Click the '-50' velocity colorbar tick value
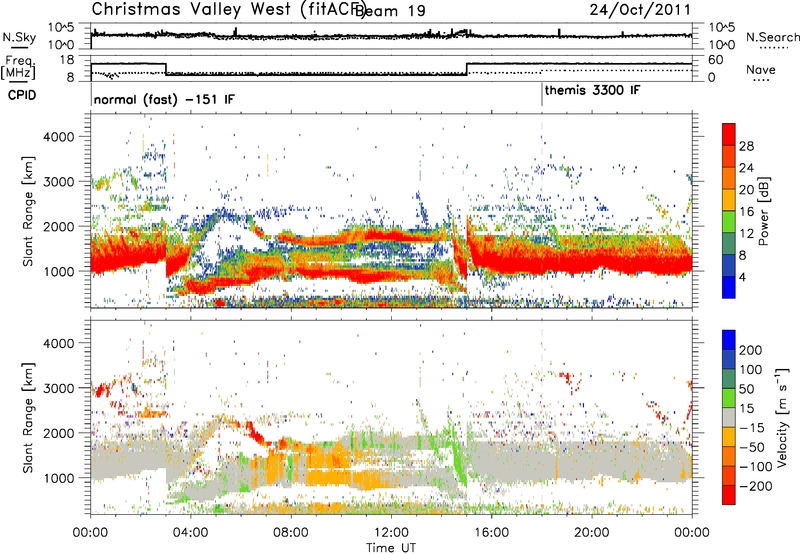The width and height of the screenshot is (800, 554). point(752,447)
